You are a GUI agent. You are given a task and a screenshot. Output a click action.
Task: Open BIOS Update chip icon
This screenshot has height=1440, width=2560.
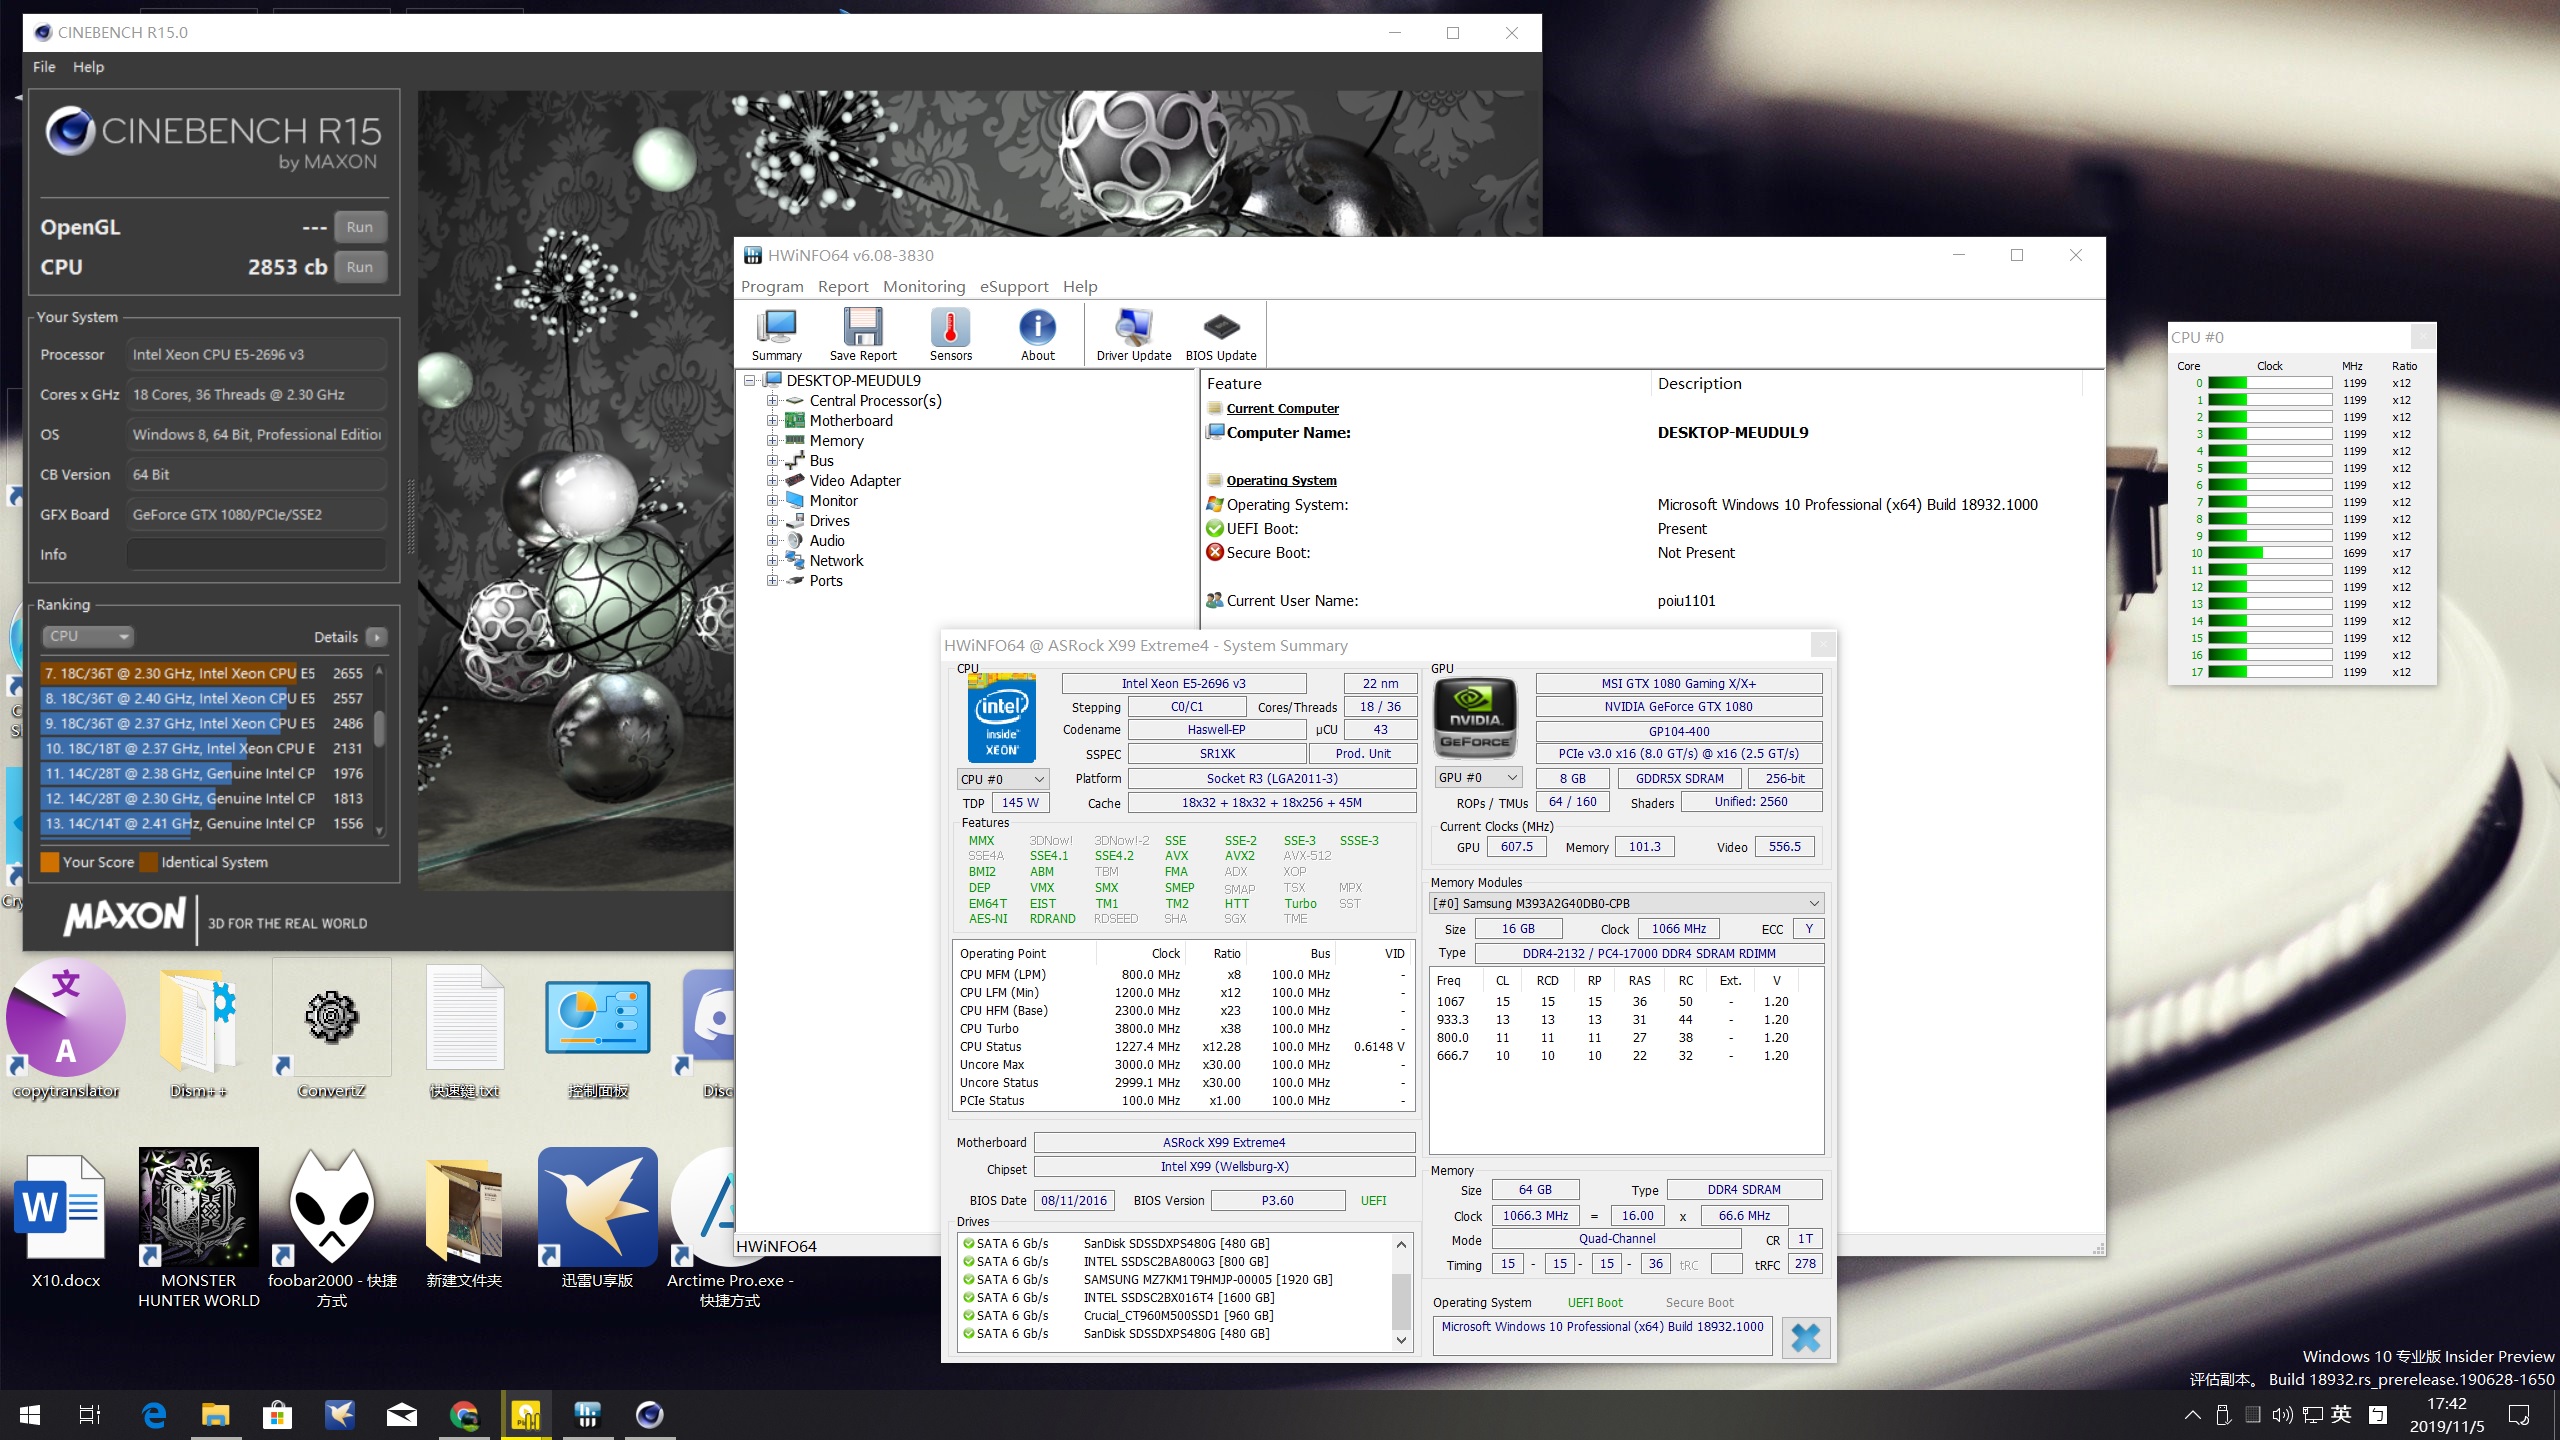pyautogui.click(x=1221, y=334)
